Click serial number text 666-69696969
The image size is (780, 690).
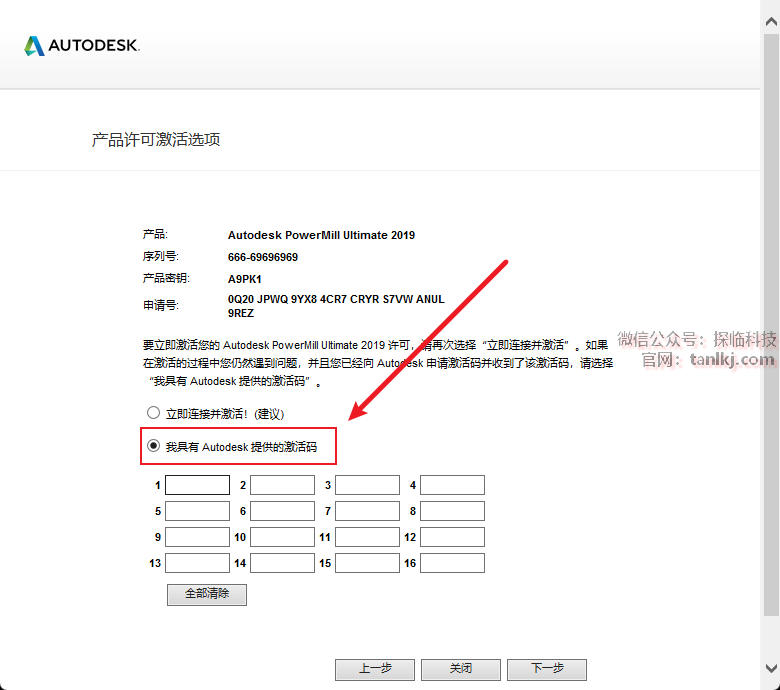(x=263, y=257)
